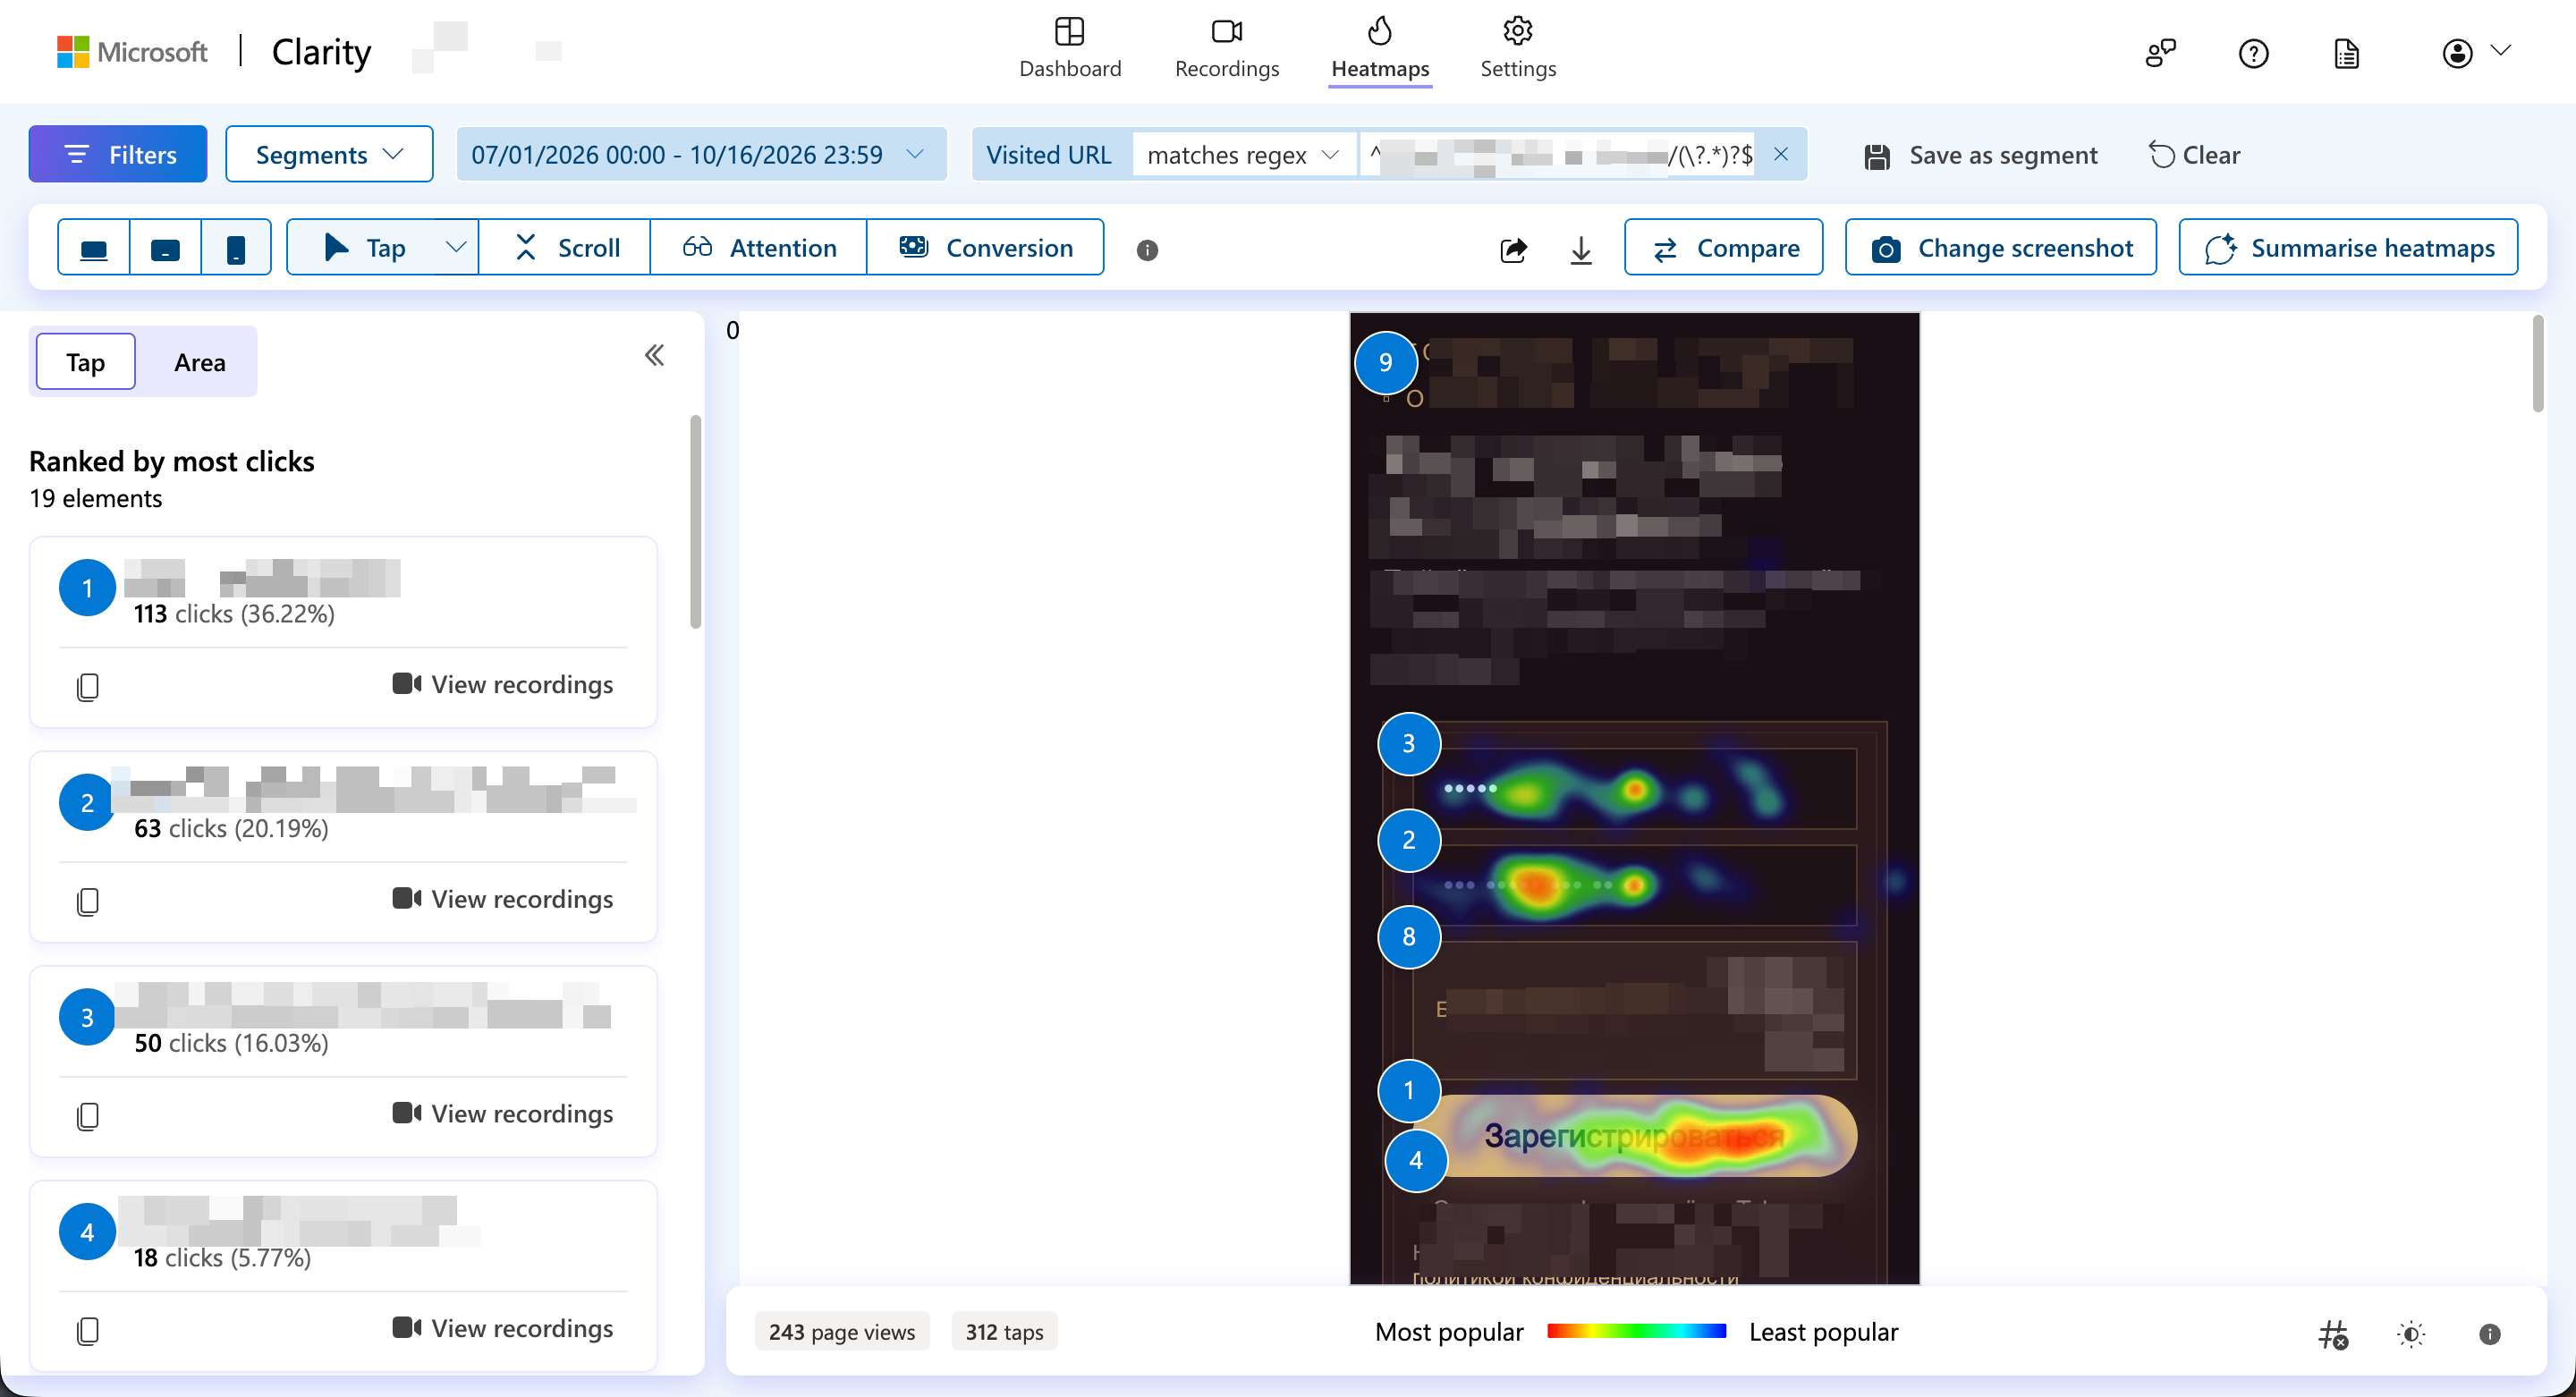Copy element 4 selector (18 clicks)
The image size is (2576, 1397).
click(88, 1330)
